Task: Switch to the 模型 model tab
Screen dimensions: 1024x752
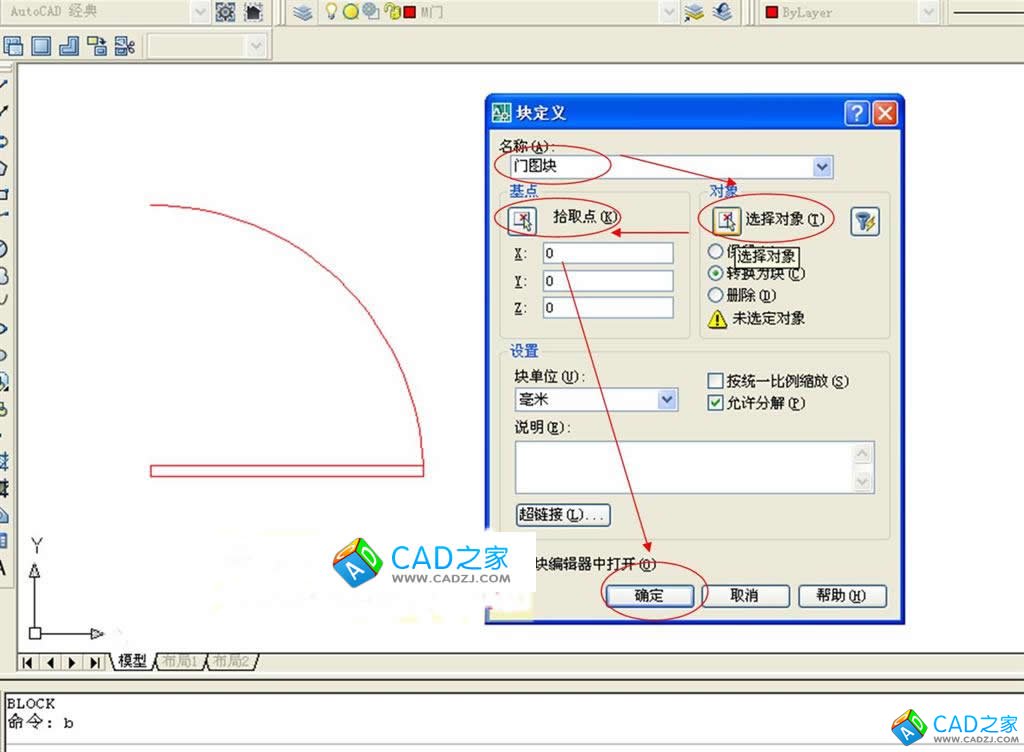Action: point(132,661)
